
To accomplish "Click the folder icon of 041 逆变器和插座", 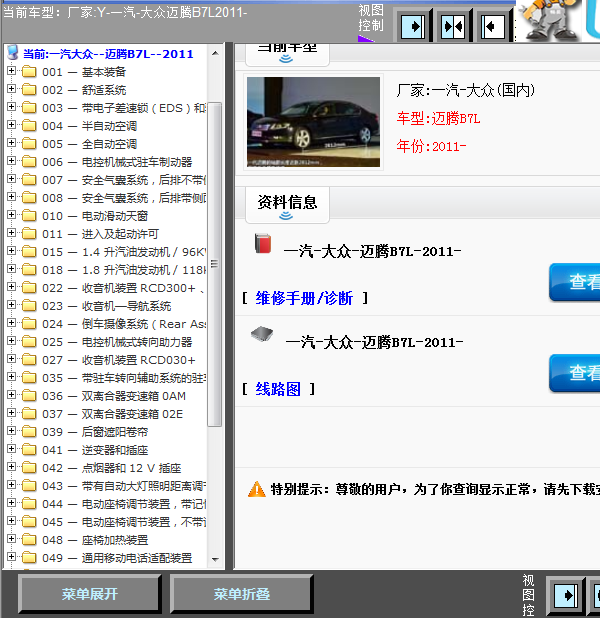I will click(29, 450).
